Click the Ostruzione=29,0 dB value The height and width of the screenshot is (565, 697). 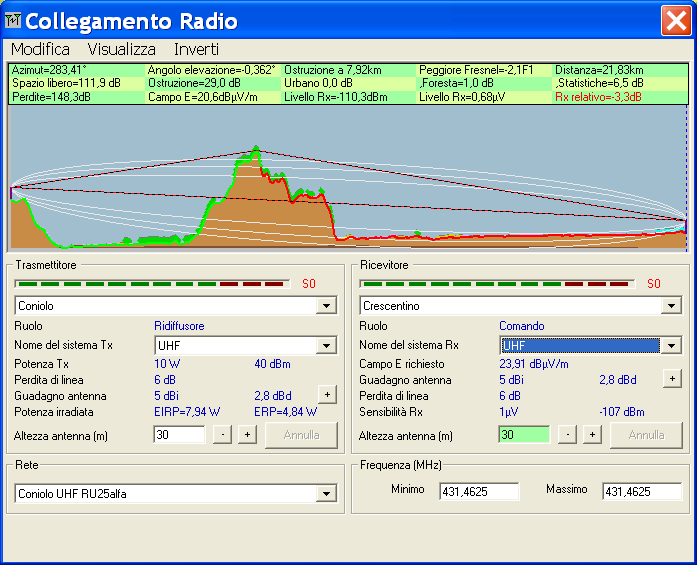pos(194,83)
